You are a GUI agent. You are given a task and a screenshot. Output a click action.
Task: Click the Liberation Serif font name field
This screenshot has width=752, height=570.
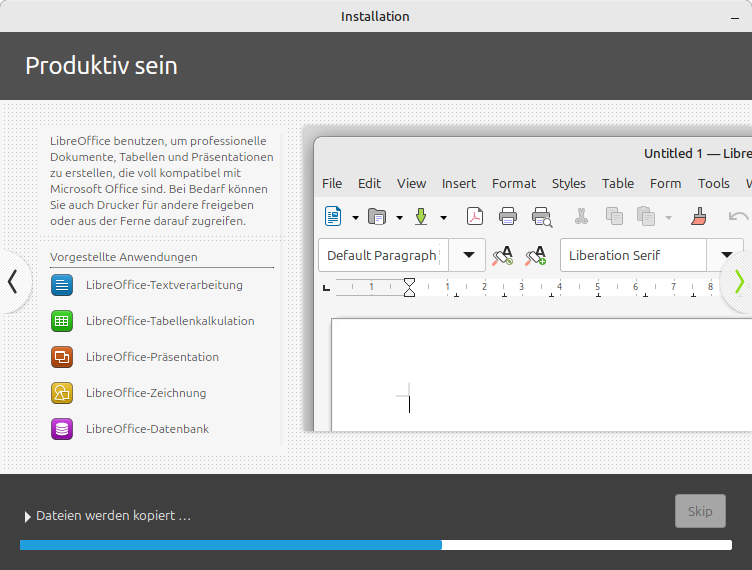click(634, 255)
